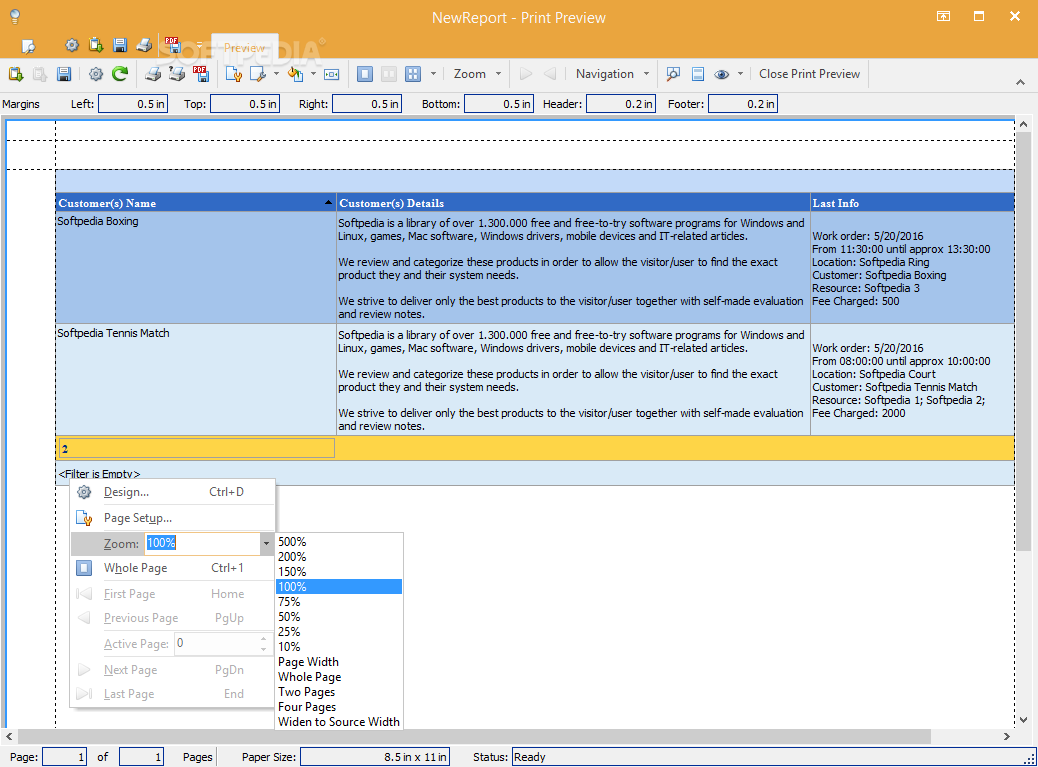Screen dimensions: 1038x767
Task: Choose Whole Page Ctrl+1 menu entry
Action: [x=172, y=568]
